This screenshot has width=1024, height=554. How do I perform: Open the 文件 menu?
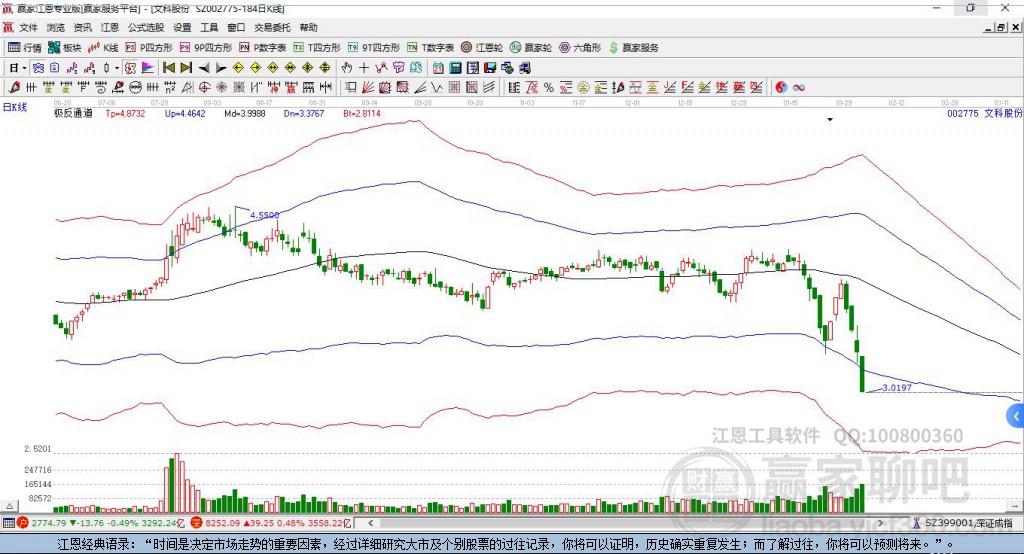(x=29, y=27)
